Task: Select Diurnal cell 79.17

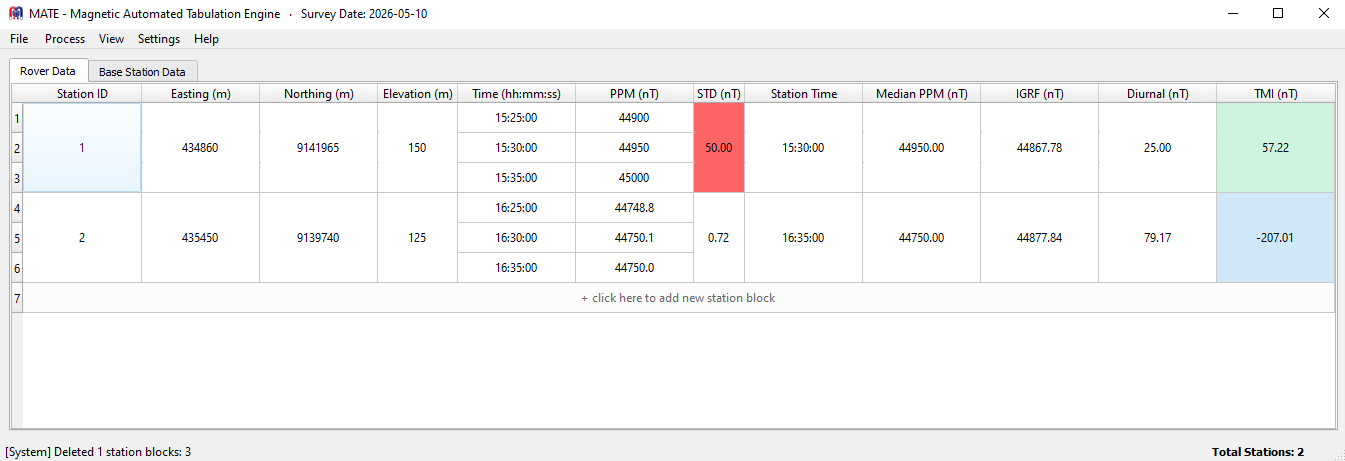Action: point(1157,238)
